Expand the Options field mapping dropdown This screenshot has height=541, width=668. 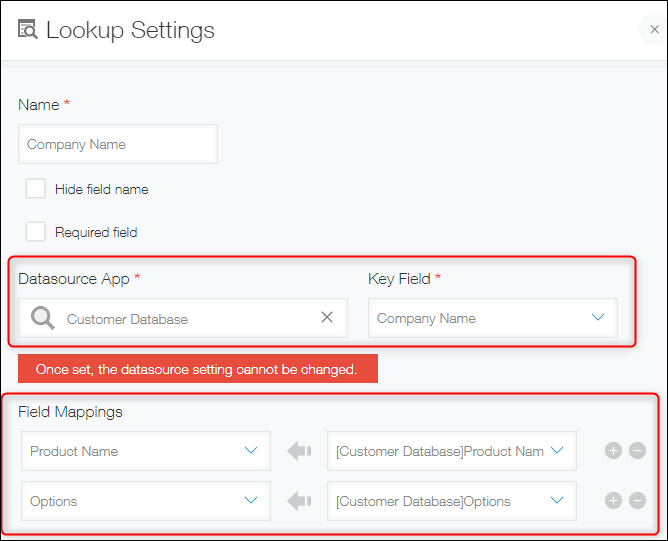coord(145,501)
